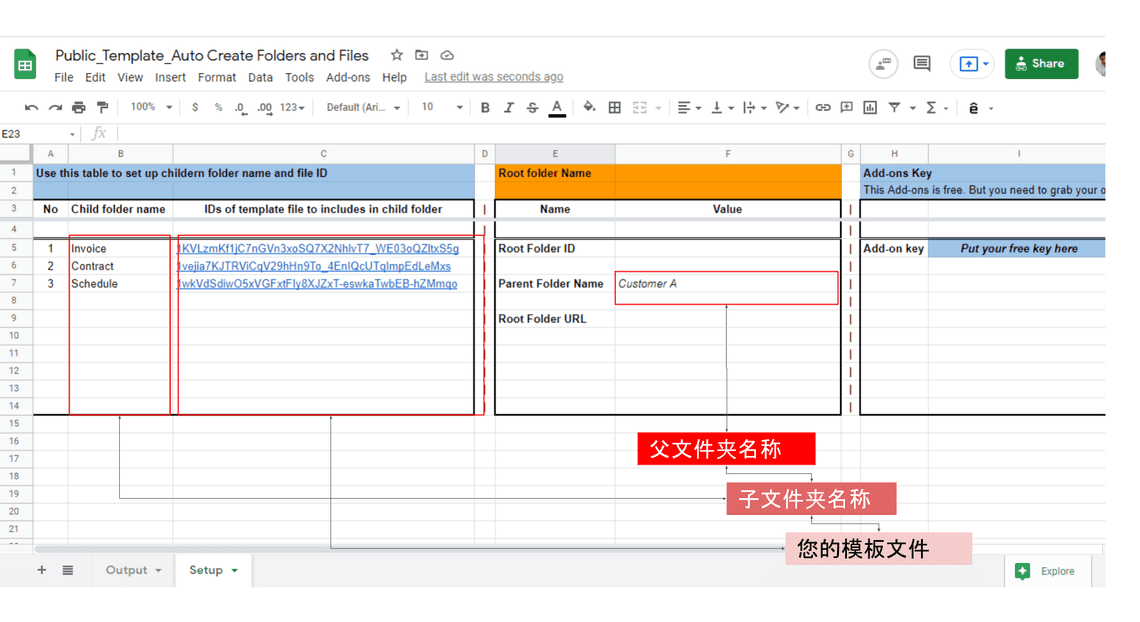This screenshot has height=622, width=1140.
Task: Open the fill color bucket
Action: 589,108
